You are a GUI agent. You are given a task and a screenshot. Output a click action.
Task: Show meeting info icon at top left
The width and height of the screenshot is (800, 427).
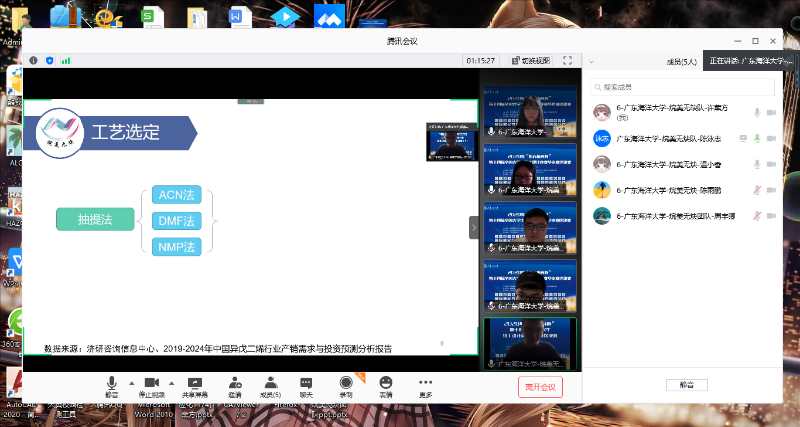coord(33,60)
